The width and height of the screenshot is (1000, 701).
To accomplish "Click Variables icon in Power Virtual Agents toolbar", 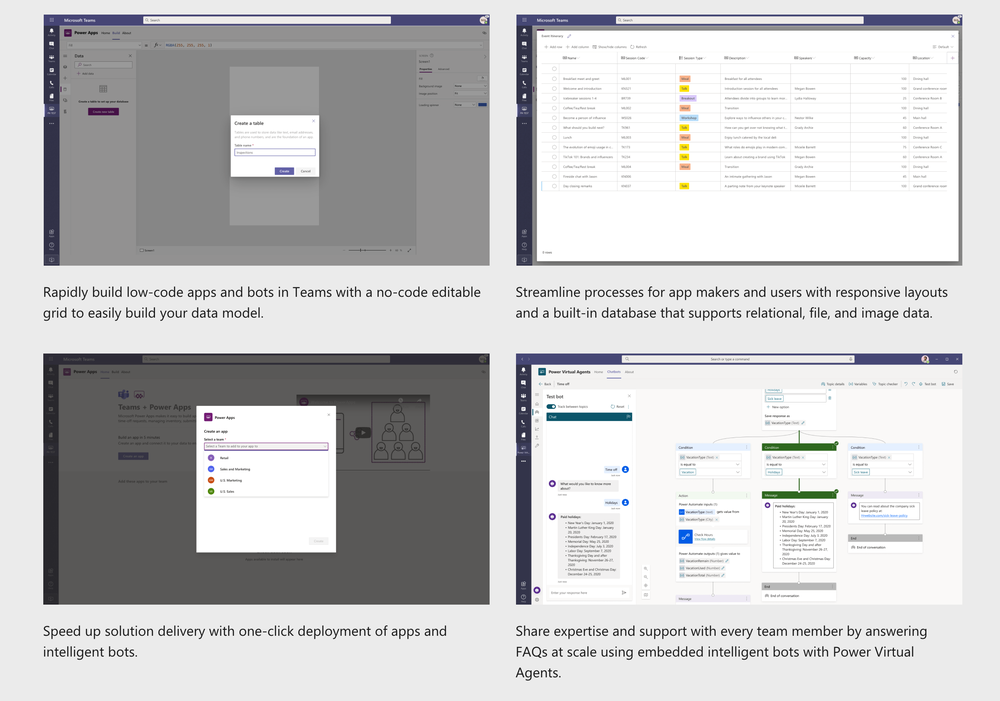I will pos(851,384).
